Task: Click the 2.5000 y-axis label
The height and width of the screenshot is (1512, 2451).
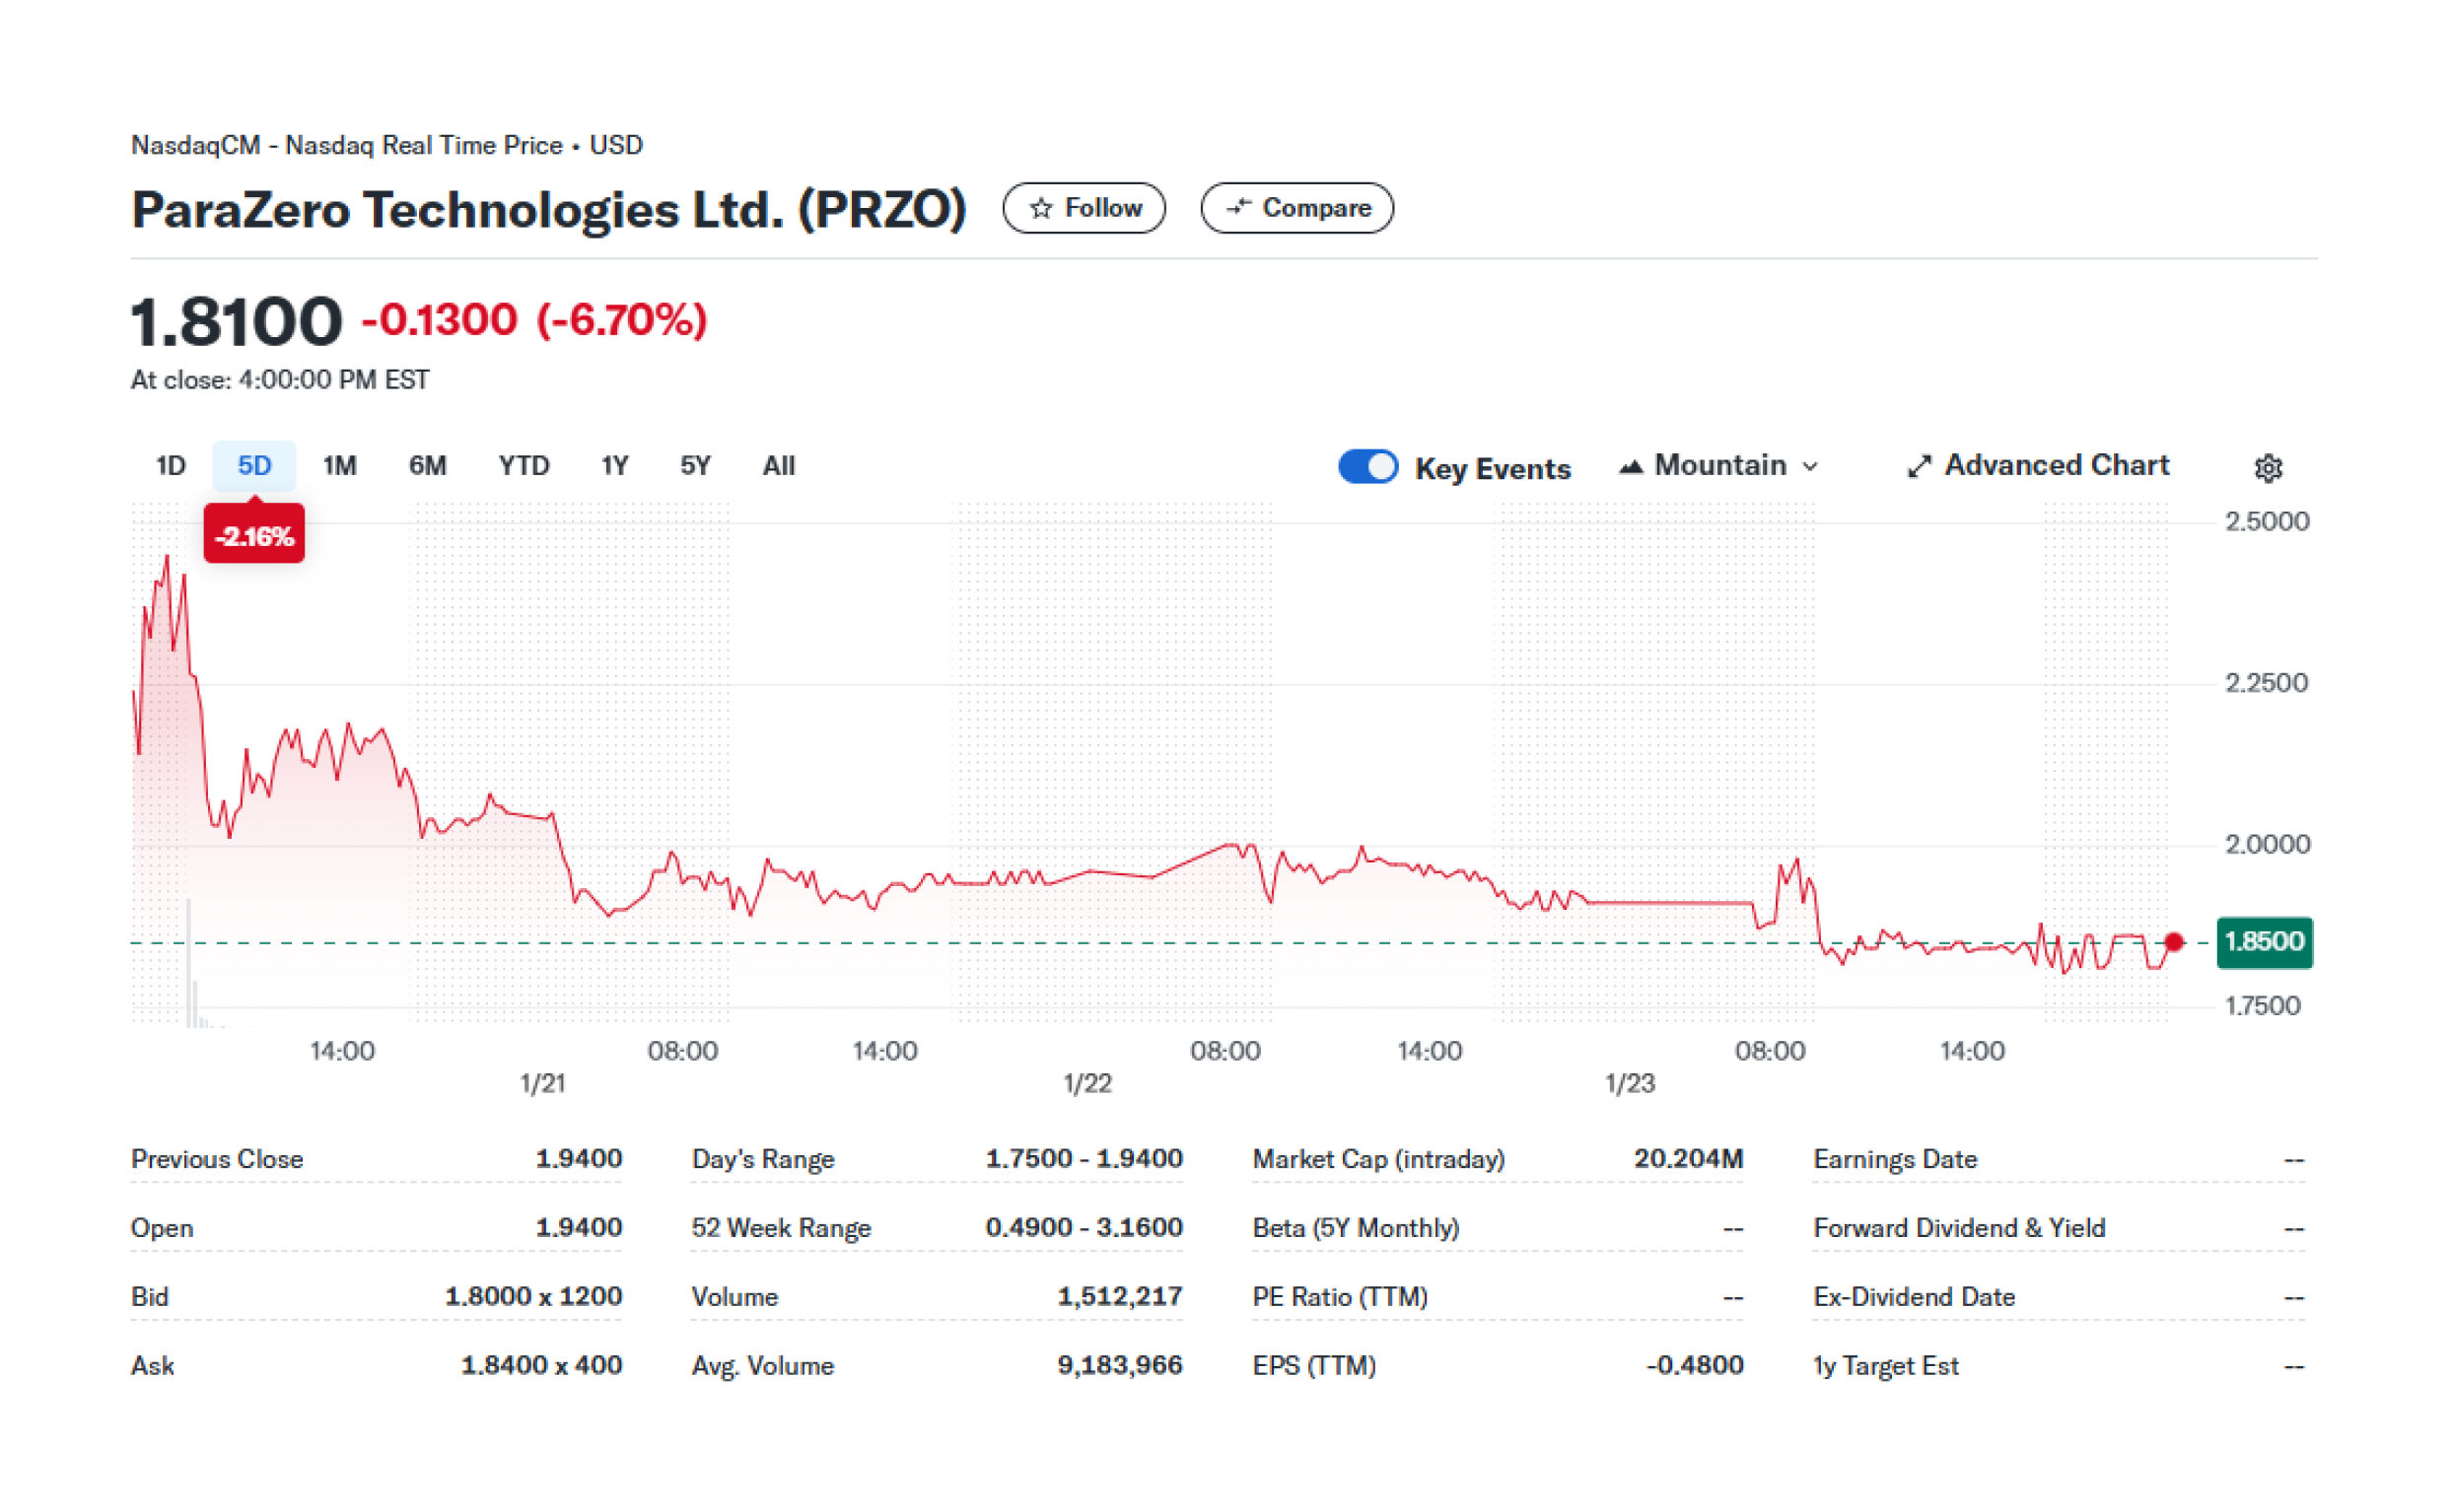Action: click(2266, 522)
